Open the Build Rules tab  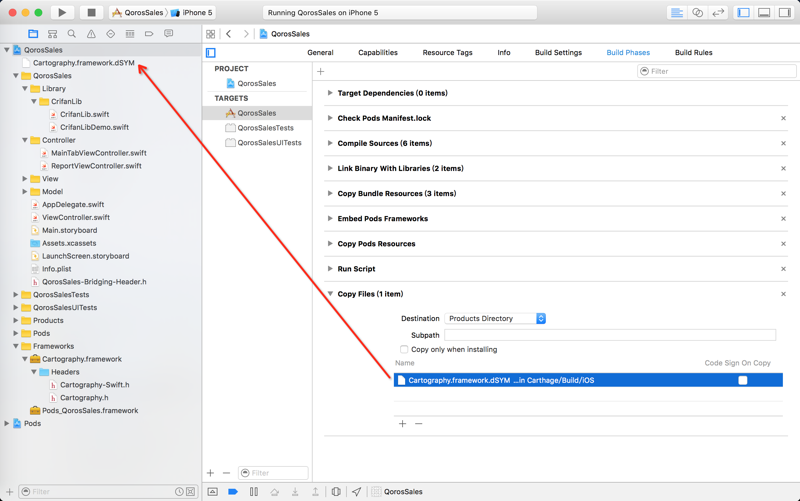tap(693, 53)
